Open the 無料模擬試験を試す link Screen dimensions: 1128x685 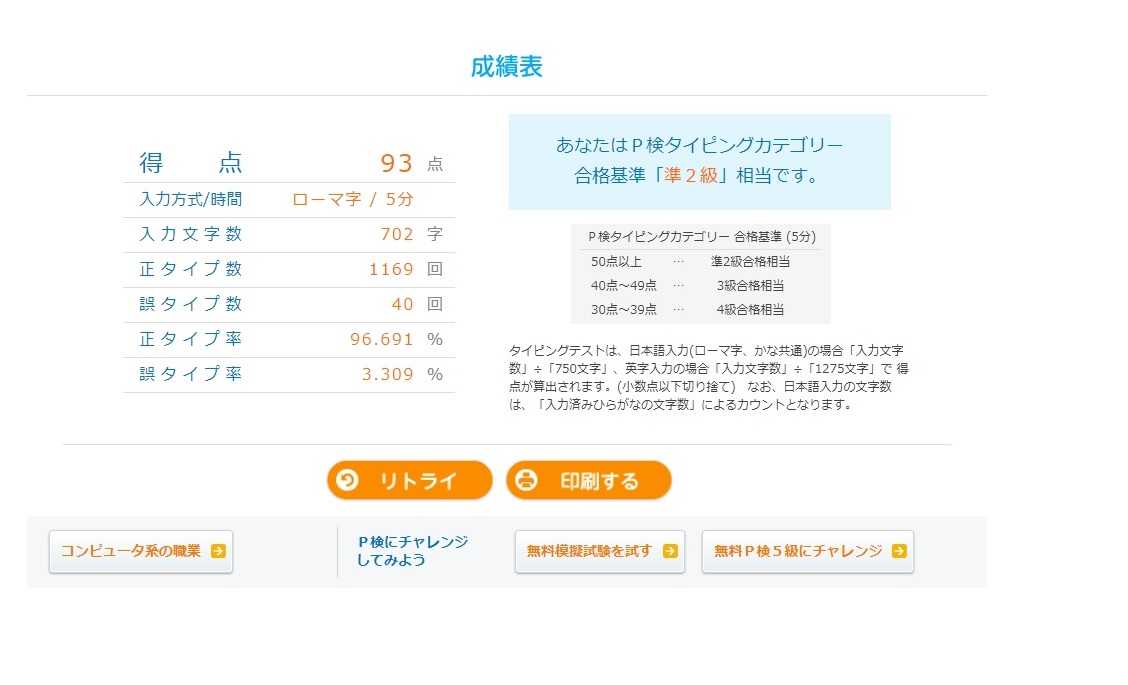point(600,552)
